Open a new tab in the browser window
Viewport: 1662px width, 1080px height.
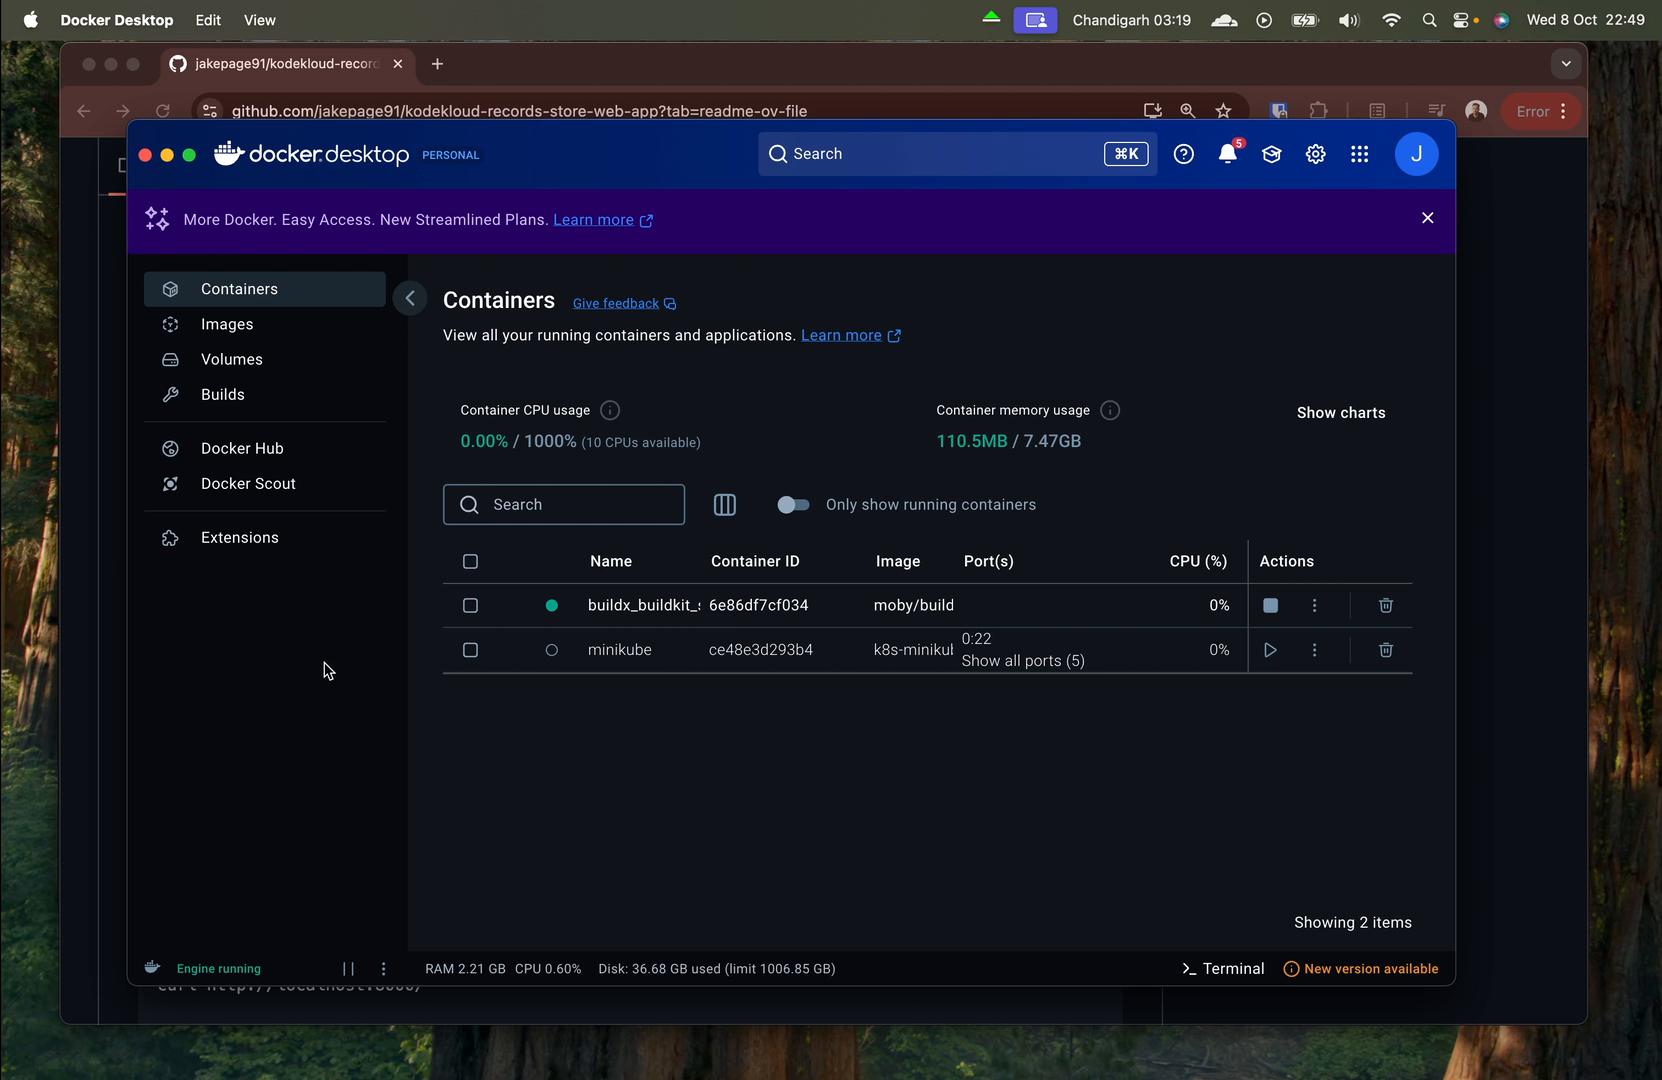coord(437,64)
